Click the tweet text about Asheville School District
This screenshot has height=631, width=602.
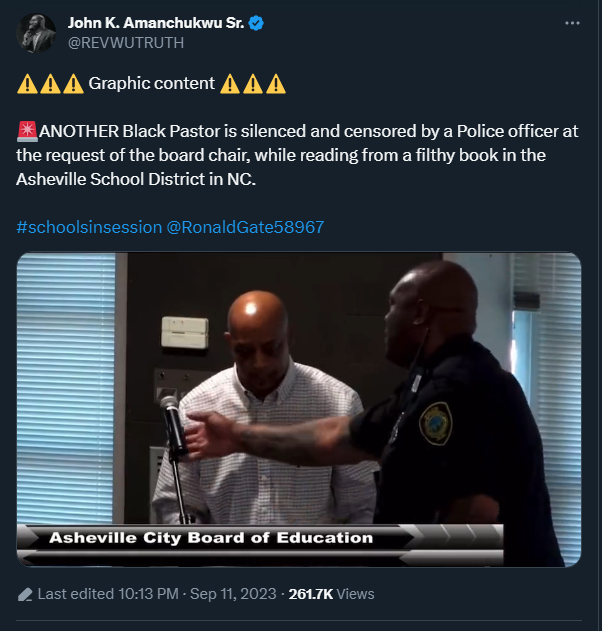(297, 155)
